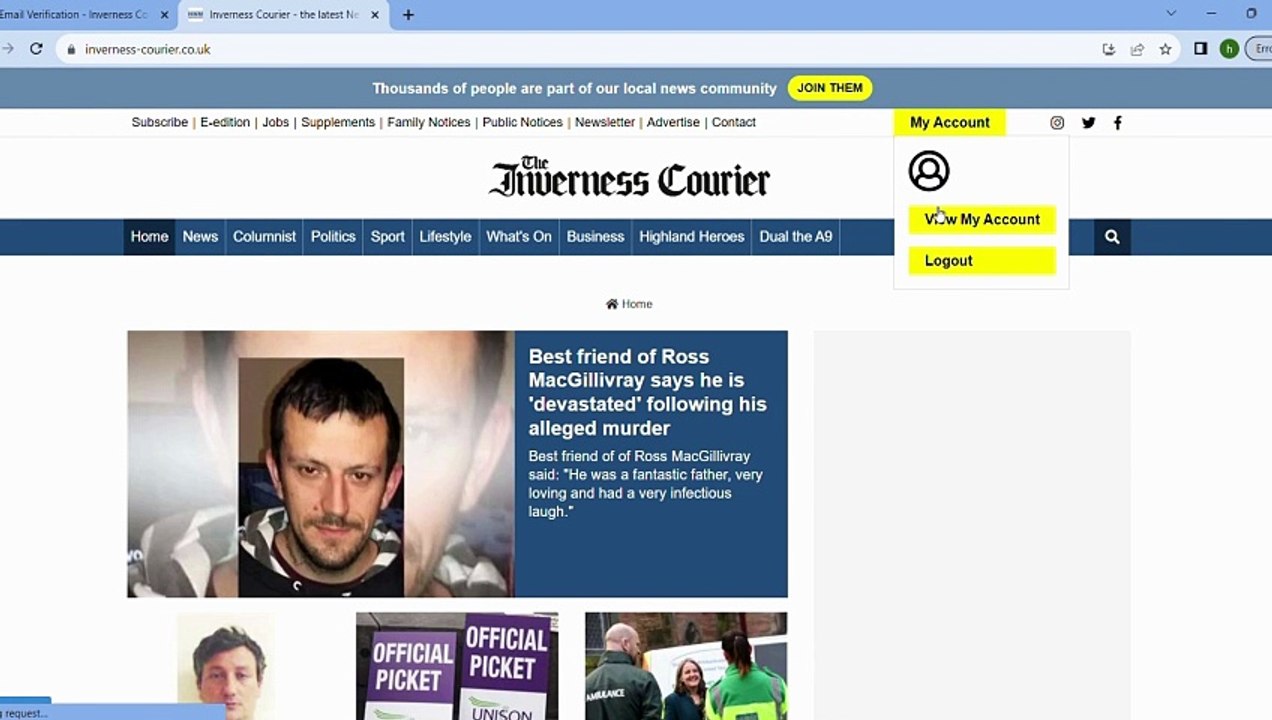The height and width of the screenshot is (720, 1272).
Task: Open the Twitter social icon
Action: click(1088, 123)
